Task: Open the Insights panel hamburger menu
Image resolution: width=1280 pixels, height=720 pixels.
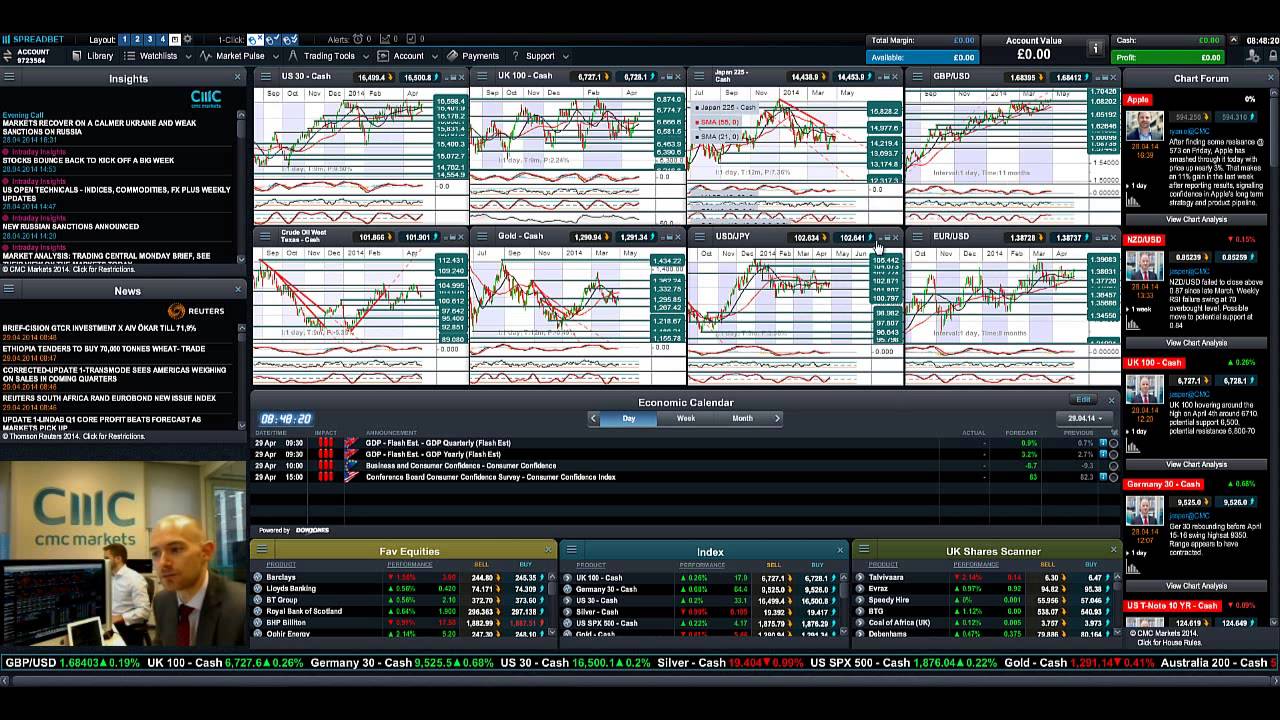Action: (9, 77)
